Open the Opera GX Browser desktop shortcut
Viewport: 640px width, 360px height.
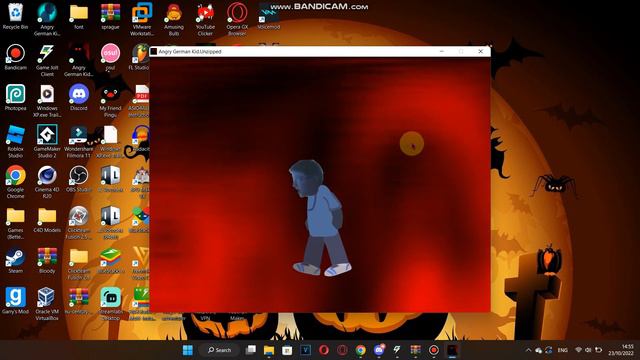point(237,19)
